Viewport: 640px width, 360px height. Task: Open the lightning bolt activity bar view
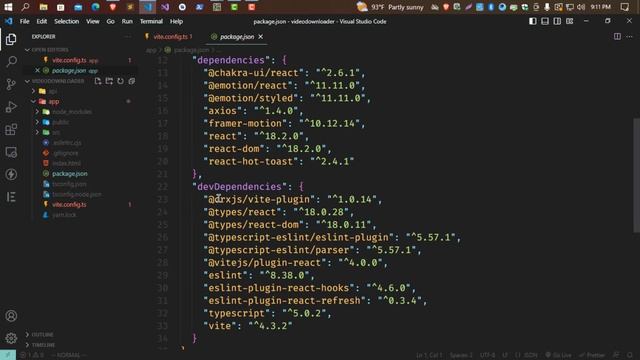(x=11, y=174)
